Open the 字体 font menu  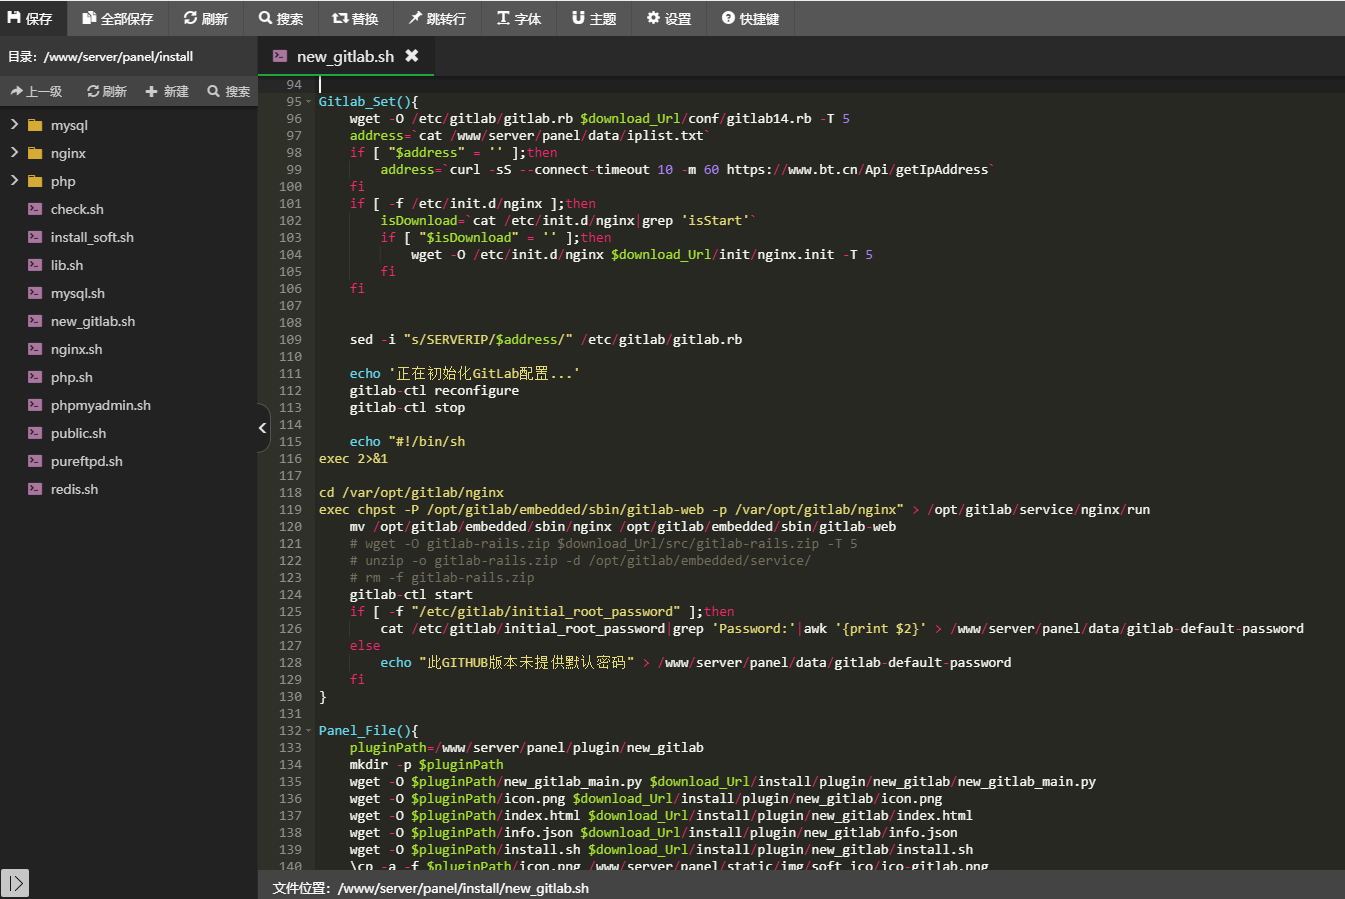click(519, 18)
